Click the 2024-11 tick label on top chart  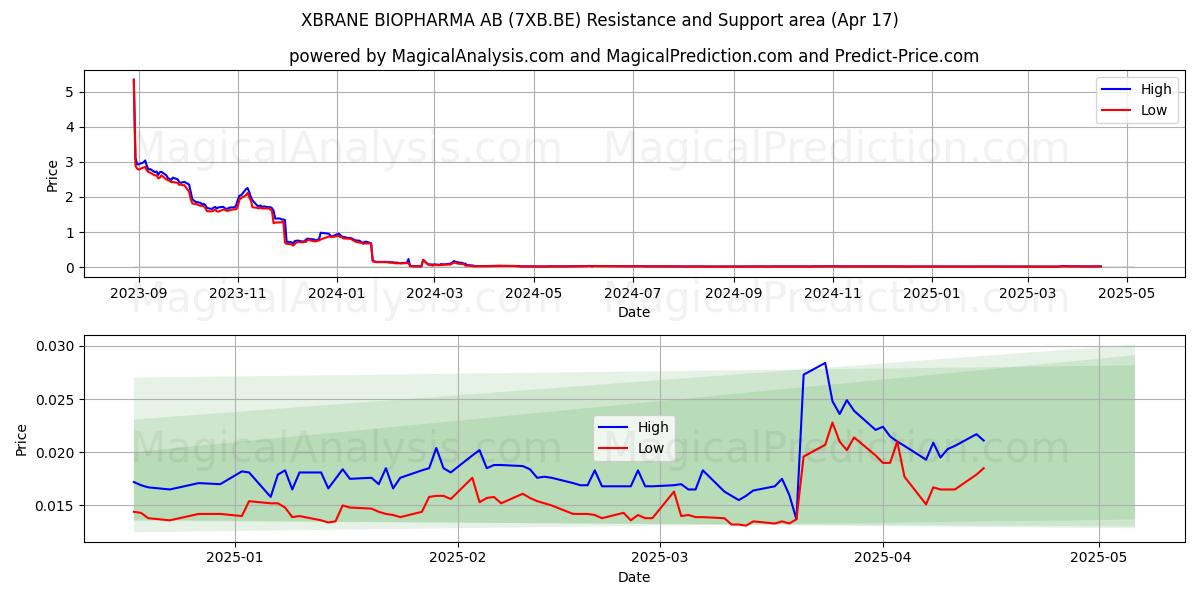click(832, 293)
